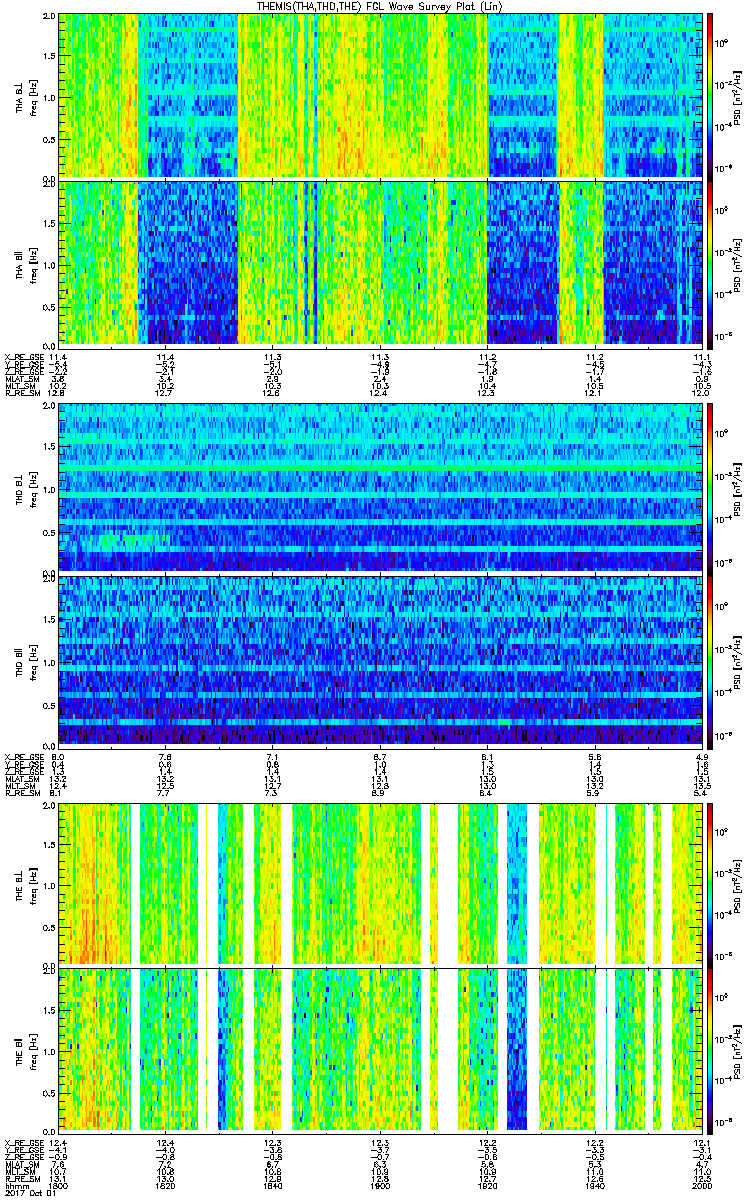Click the 'R_RE_SM' row label under THA panels
750x1200 pixels.
21,393
